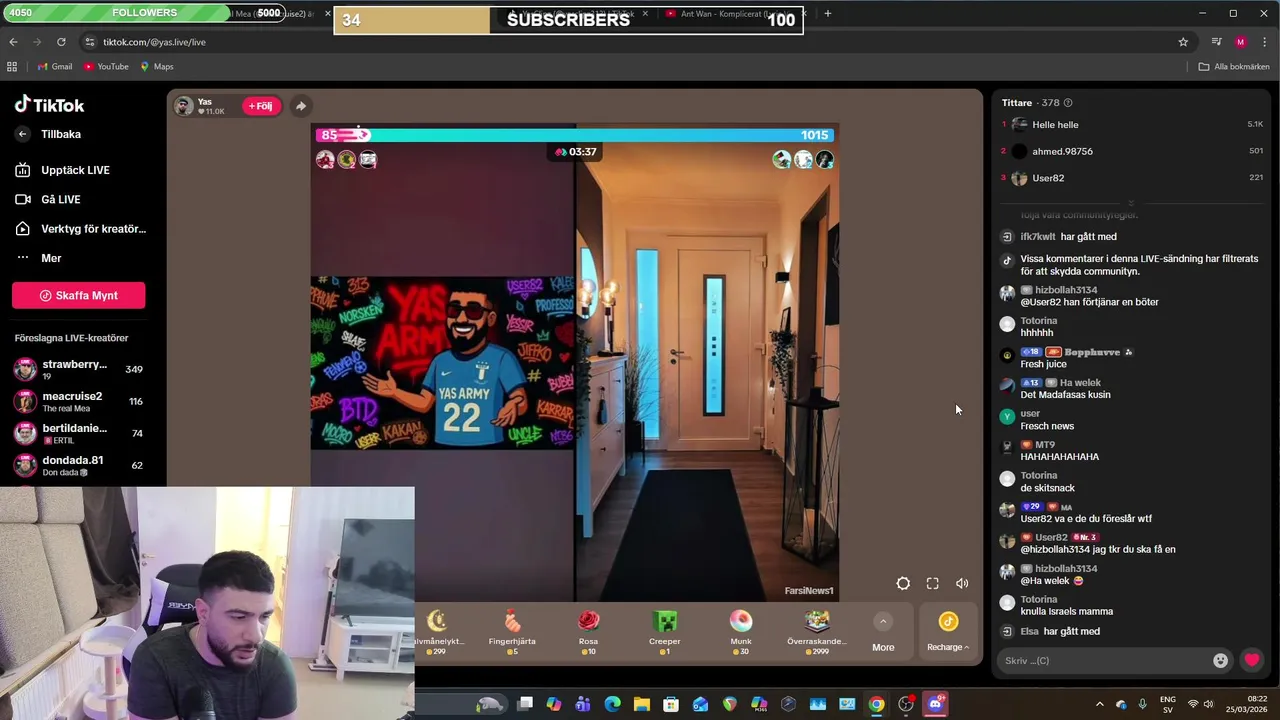Open the Recharge coins menu
The width and height of the screenshot is (1280, 720).
pos(948,632)
